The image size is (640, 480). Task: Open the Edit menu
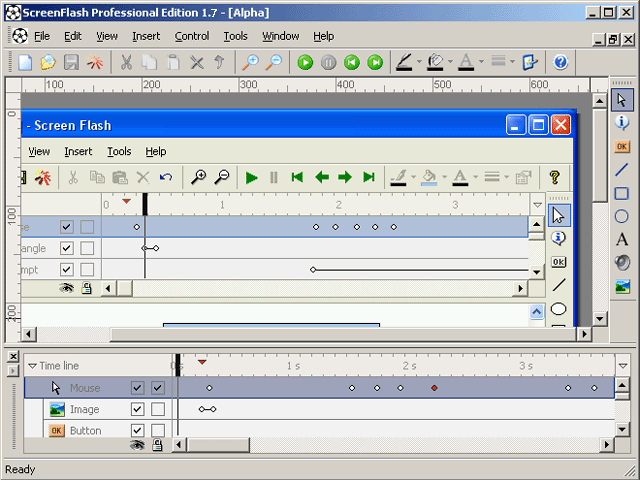(x=73, y=36)
